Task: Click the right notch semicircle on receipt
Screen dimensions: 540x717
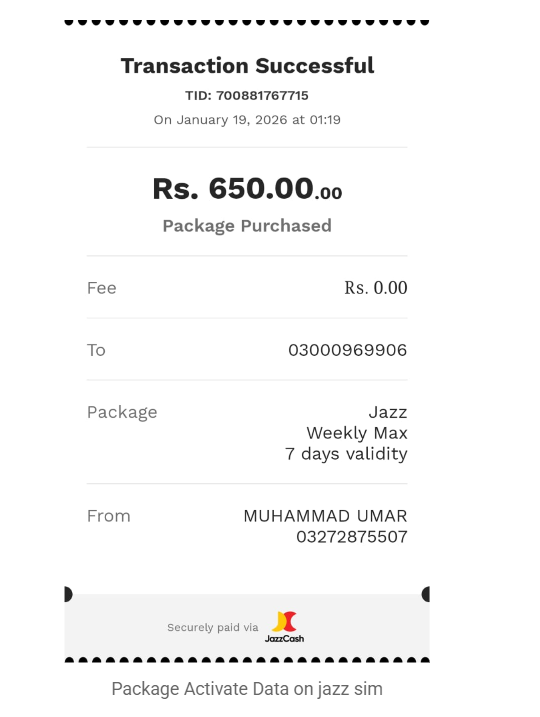Action: (x=426, y=594)
